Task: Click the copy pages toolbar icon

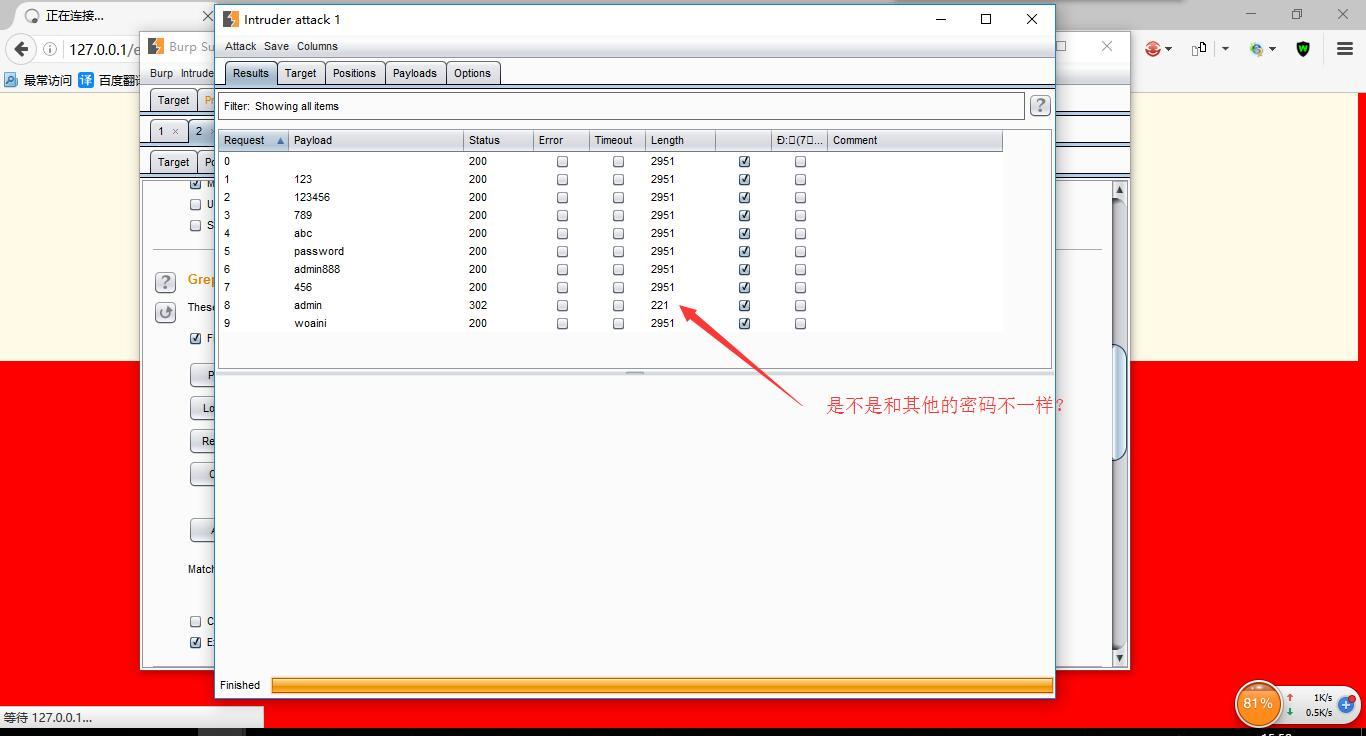Action: tap(1199, 48)
